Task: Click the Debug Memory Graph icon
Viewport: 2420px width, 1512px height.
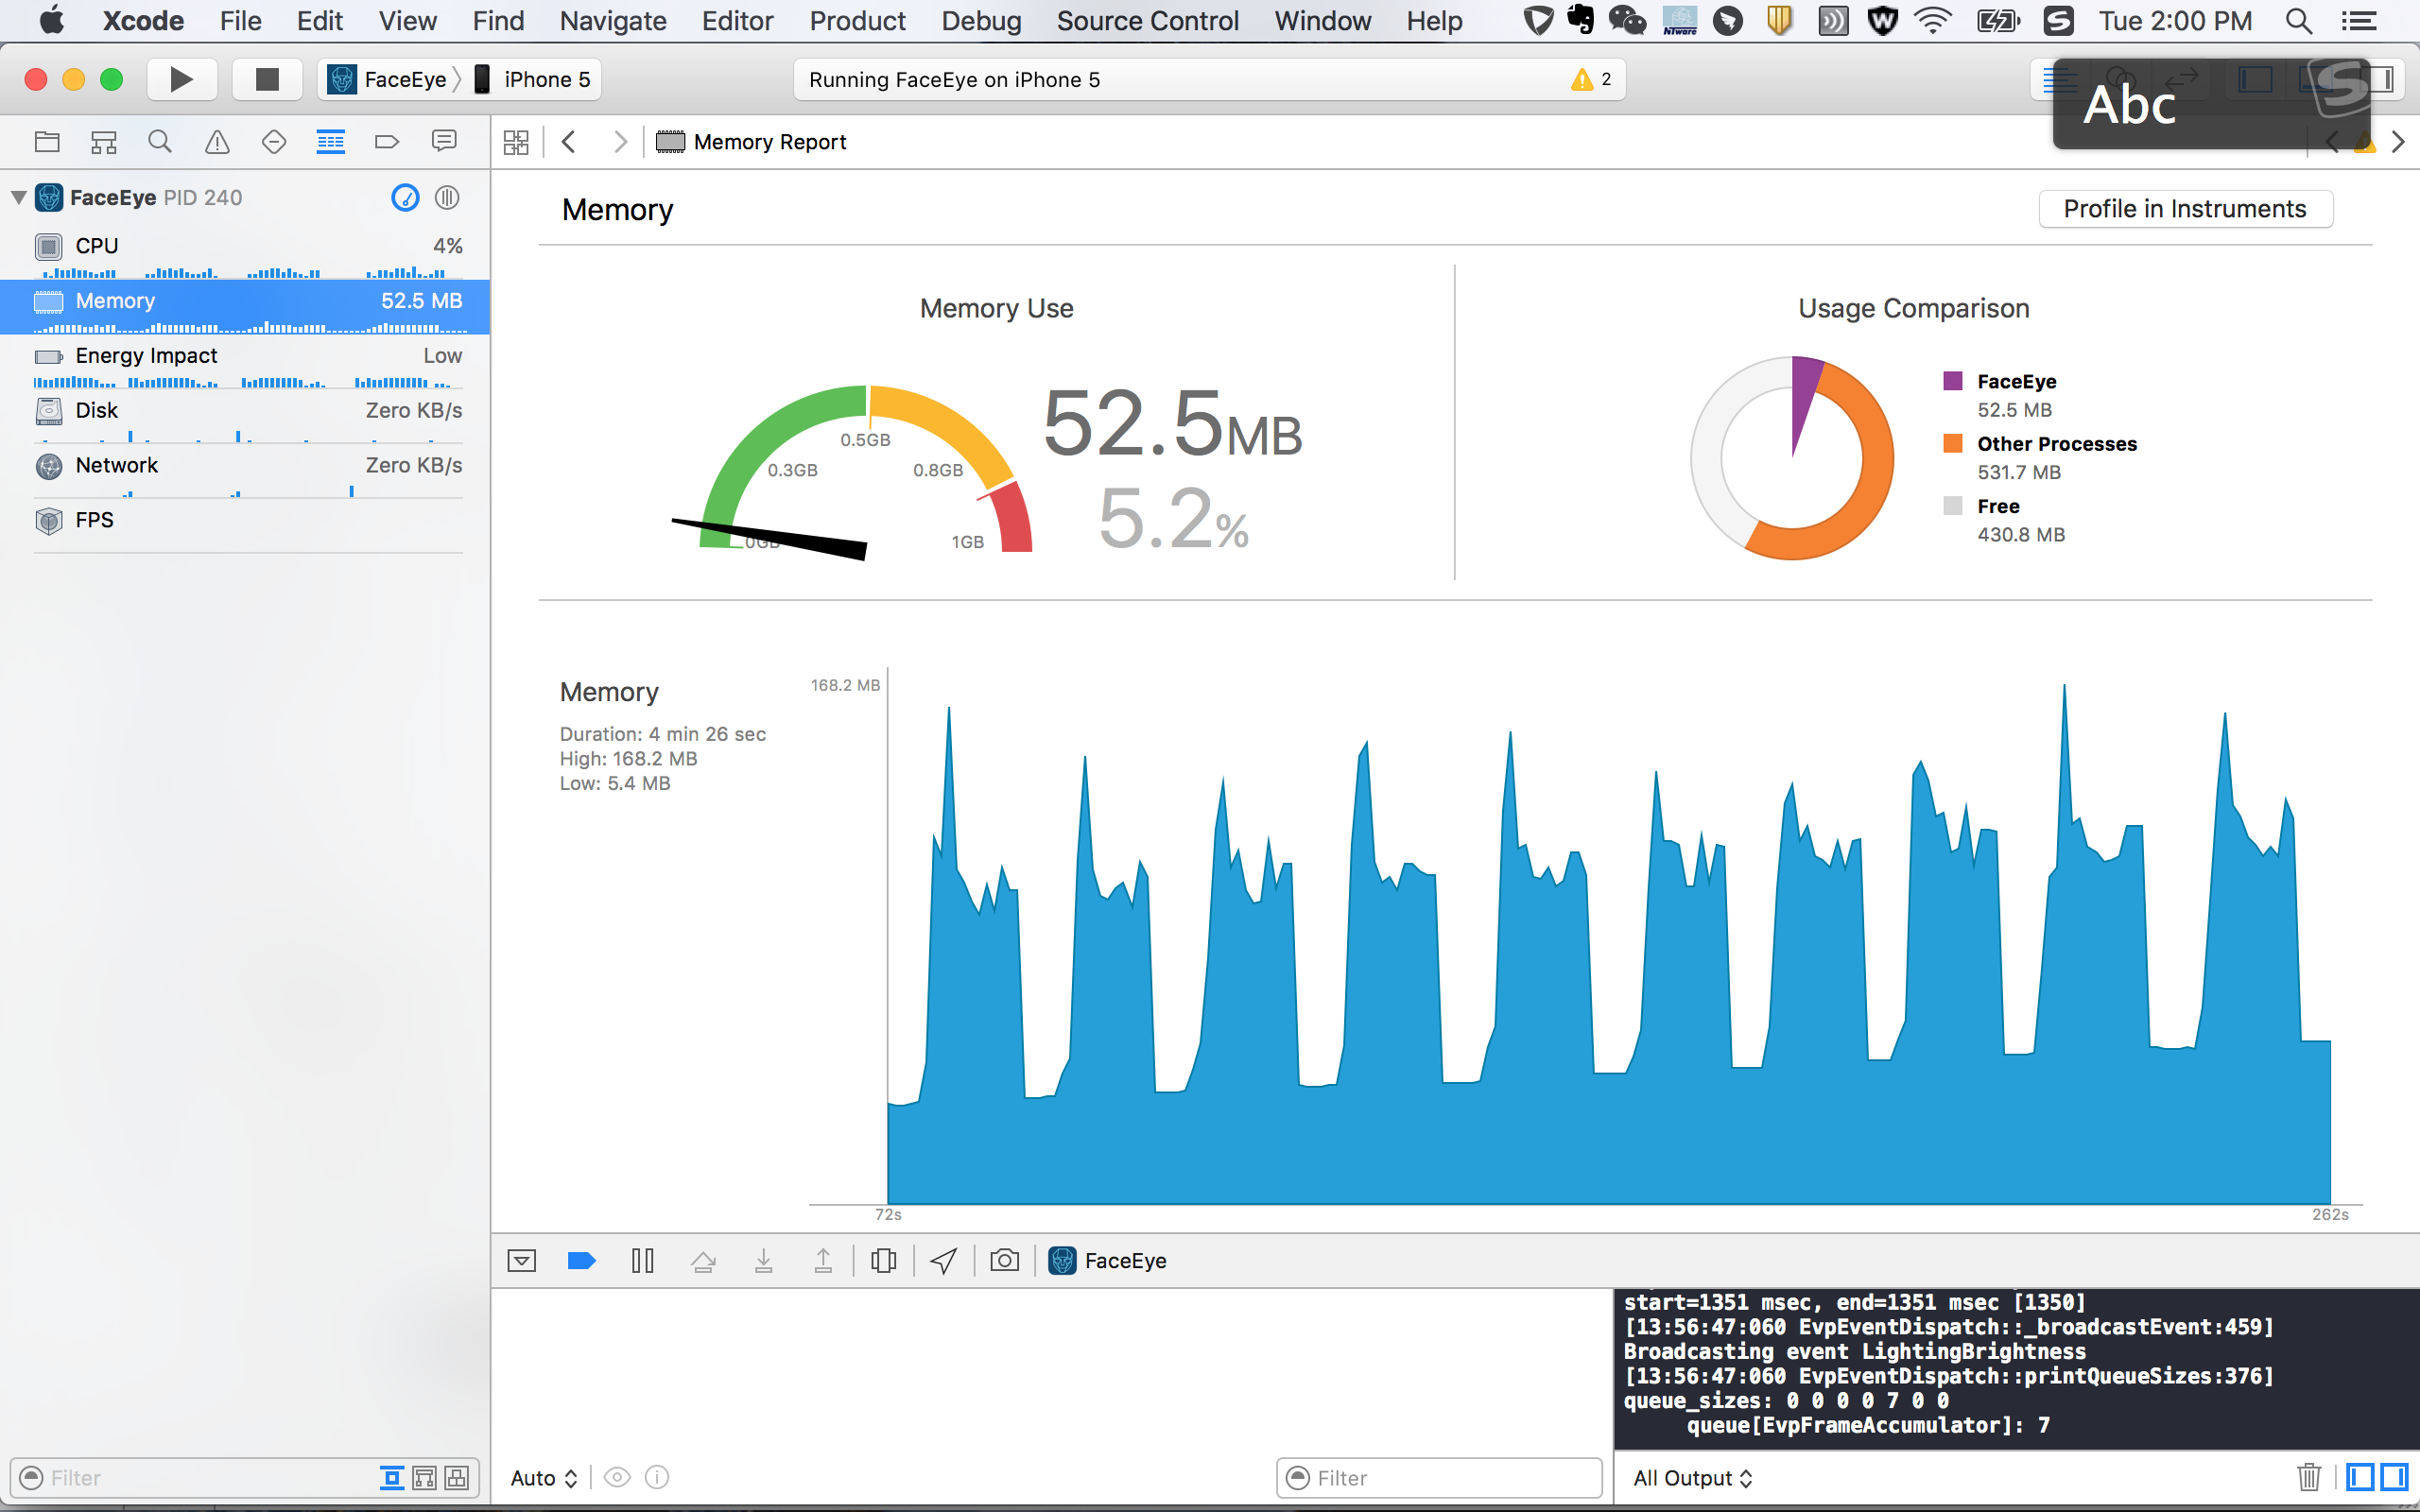Action: click(1004, 1260)
